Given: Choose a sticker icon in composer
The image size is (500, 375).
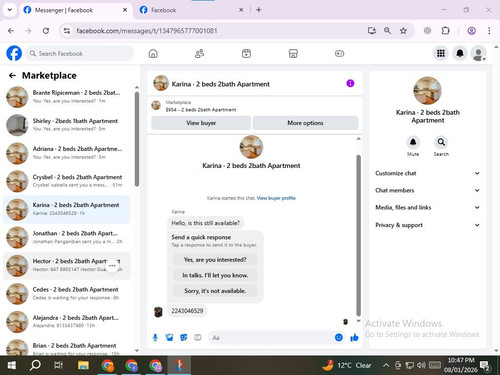Looking at the screenshot, I should coord(184,338).
